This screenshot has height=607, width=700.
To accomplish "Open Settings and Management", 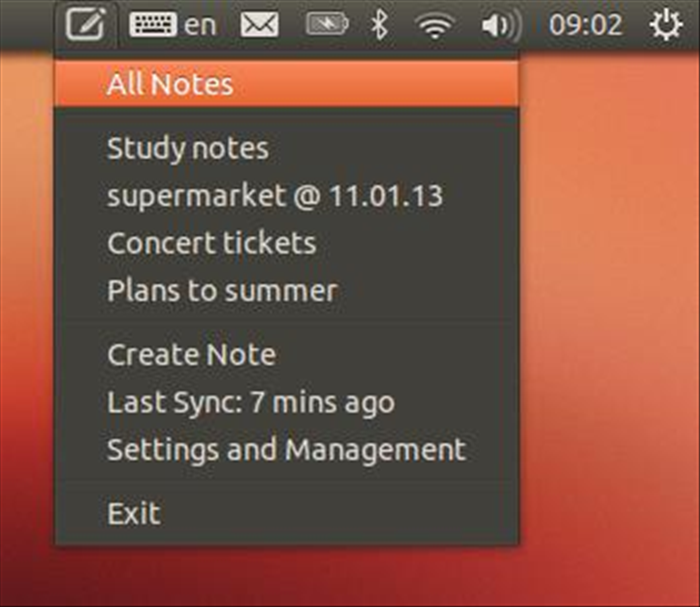I will pos(287,449).
